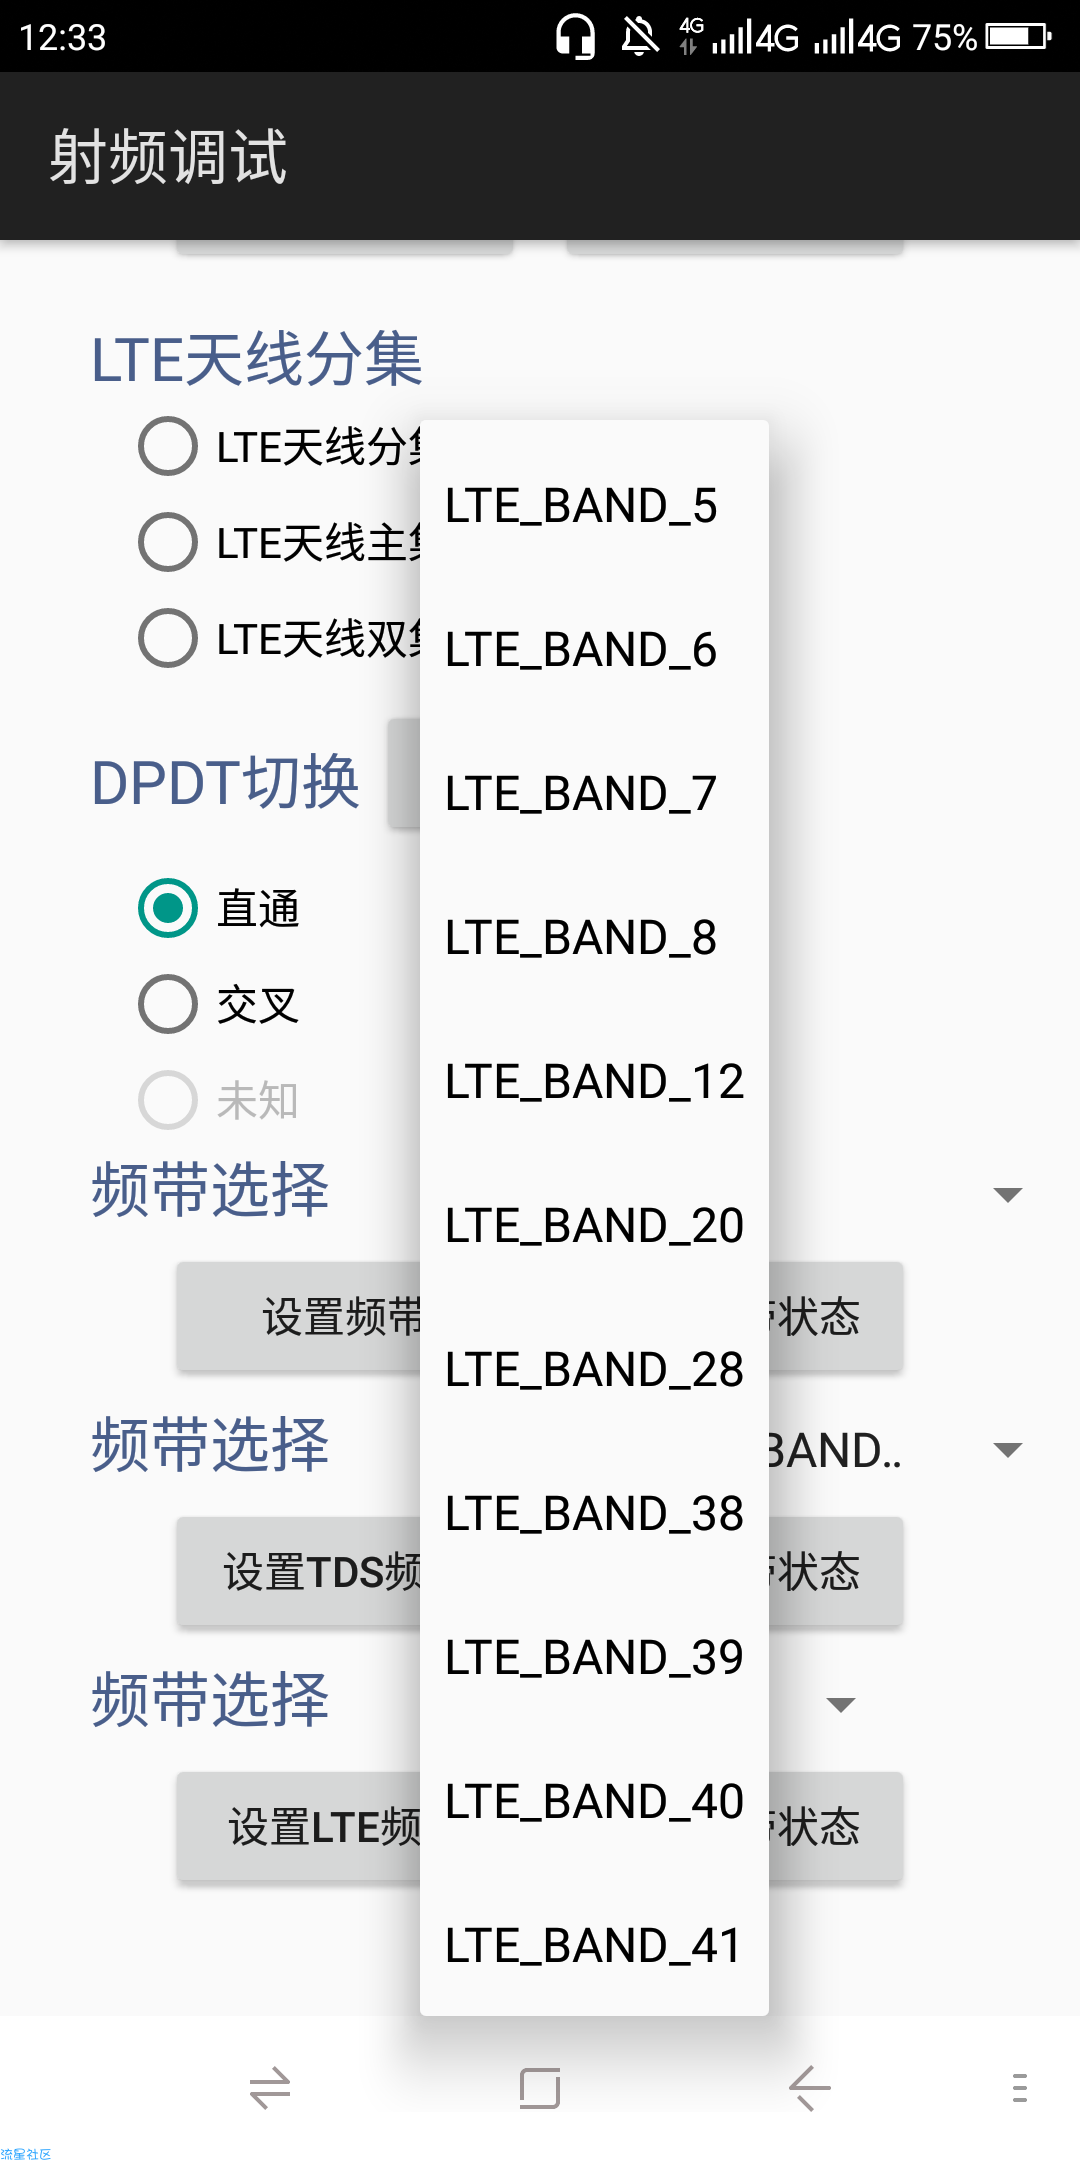Choose LTE_BAND_20 from the list
This screenshot has height=2160, width=1080.
pos(594,1226)
